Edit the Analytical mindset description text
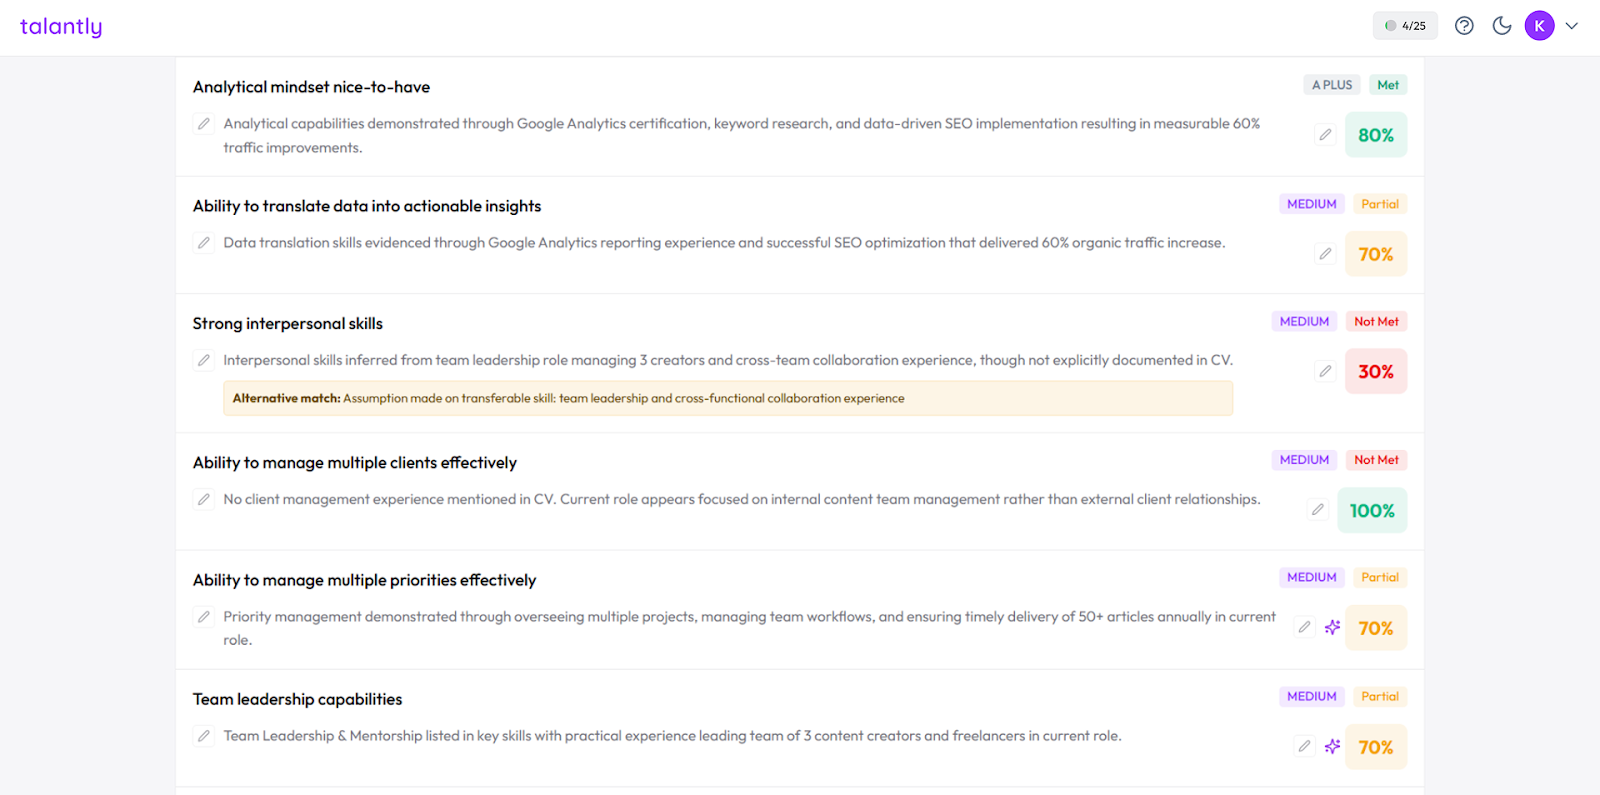This screenshot has height=795, width=1600. 204,124
